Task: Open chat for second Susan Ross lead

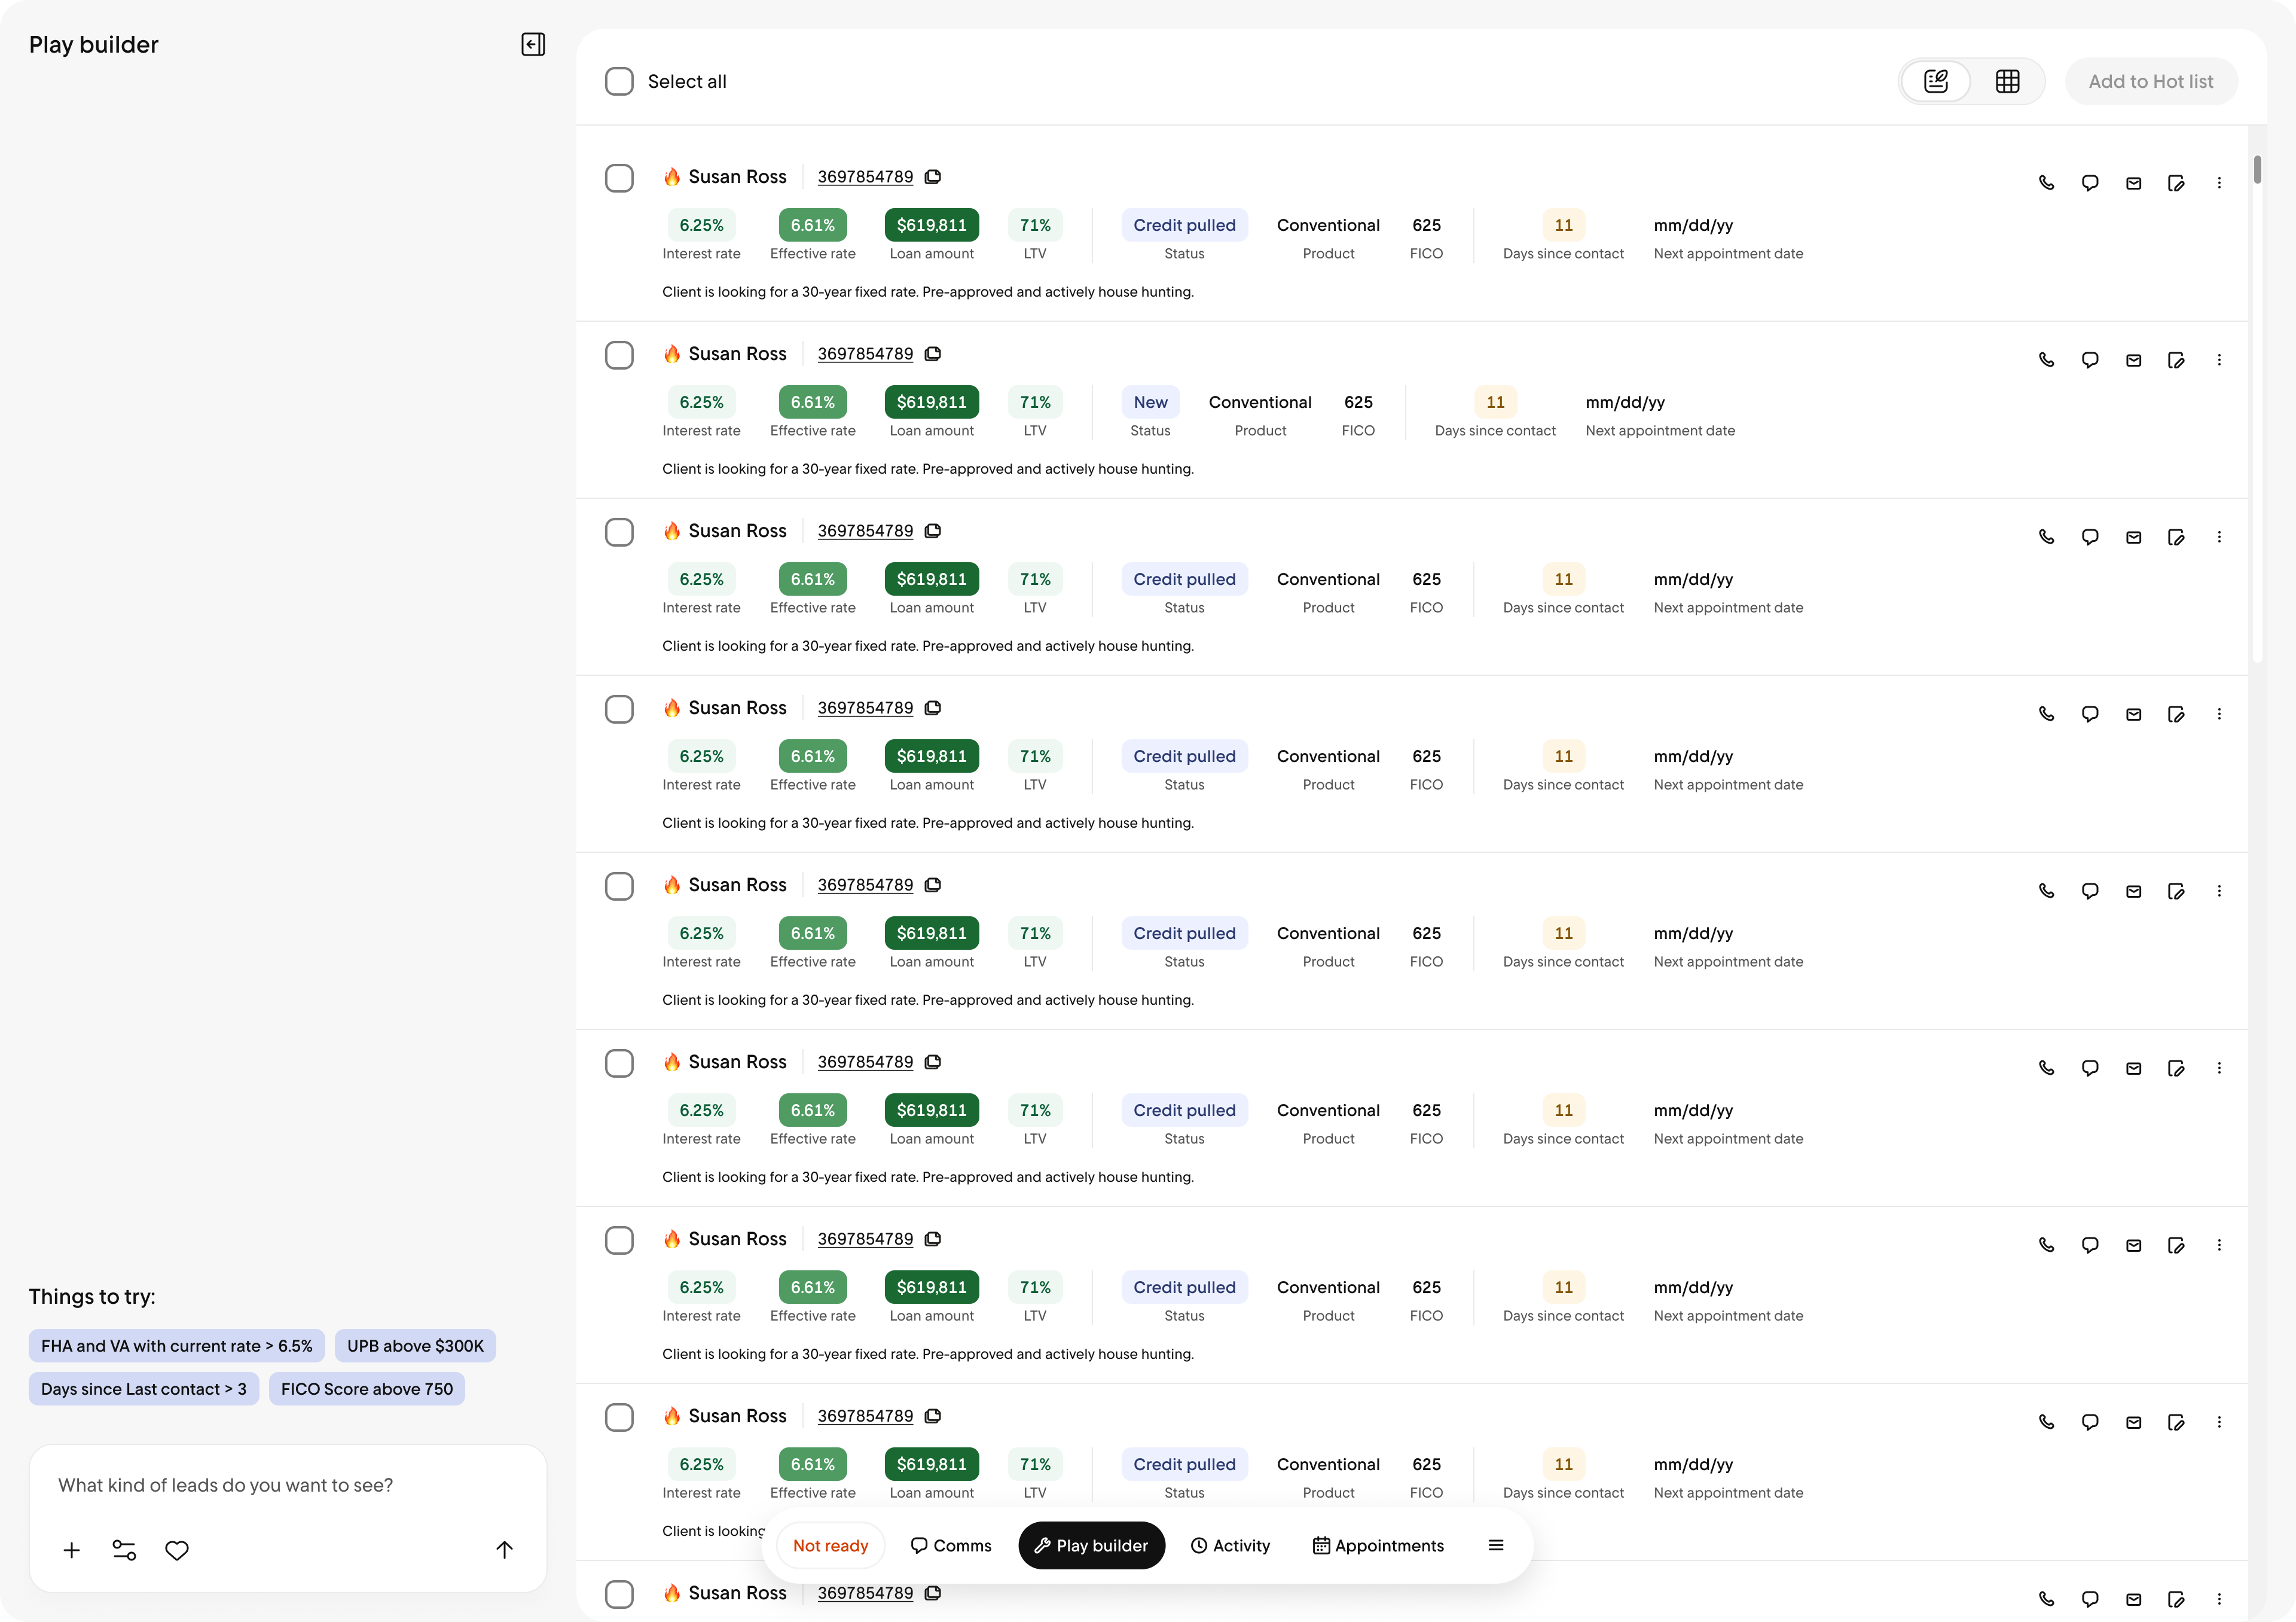Action: 2089,360
